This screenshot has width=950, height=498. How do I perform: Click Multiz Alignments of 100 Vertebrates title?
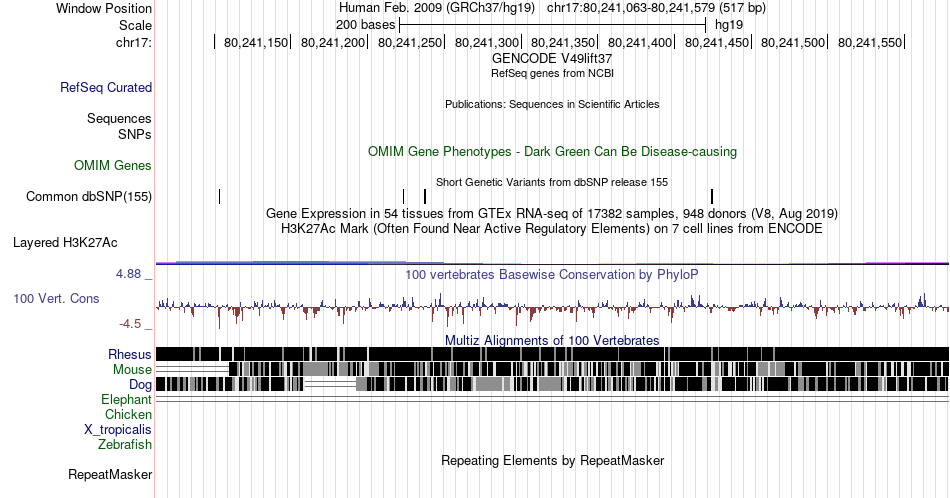coord(552,340)
